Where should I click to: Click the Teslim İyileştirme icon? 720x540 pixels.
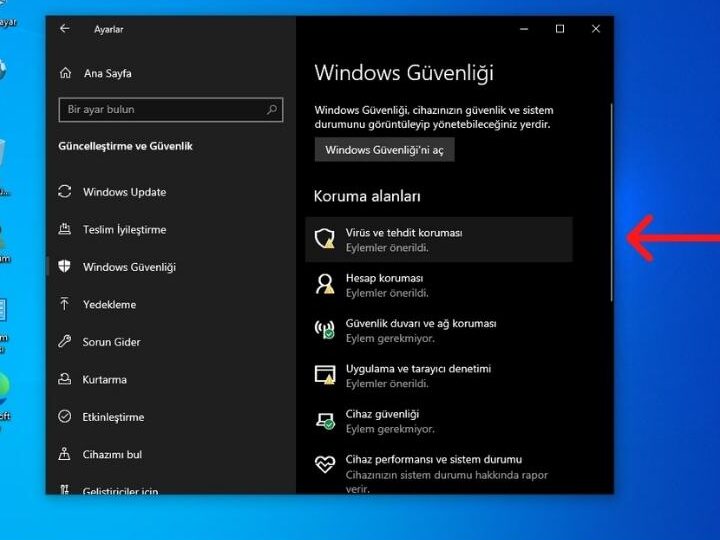pyautogui.click(x=65, y=229)
